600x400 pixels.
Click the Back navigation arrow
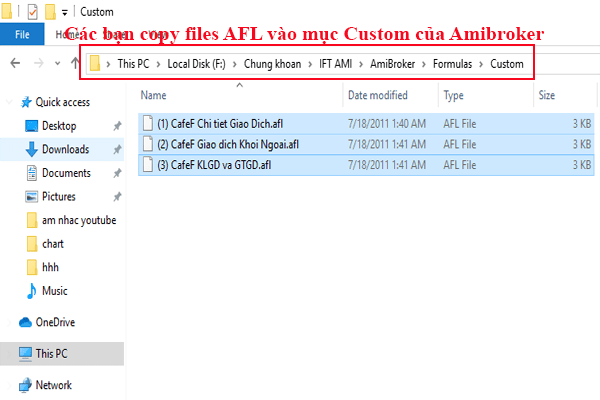coord(15,63)
